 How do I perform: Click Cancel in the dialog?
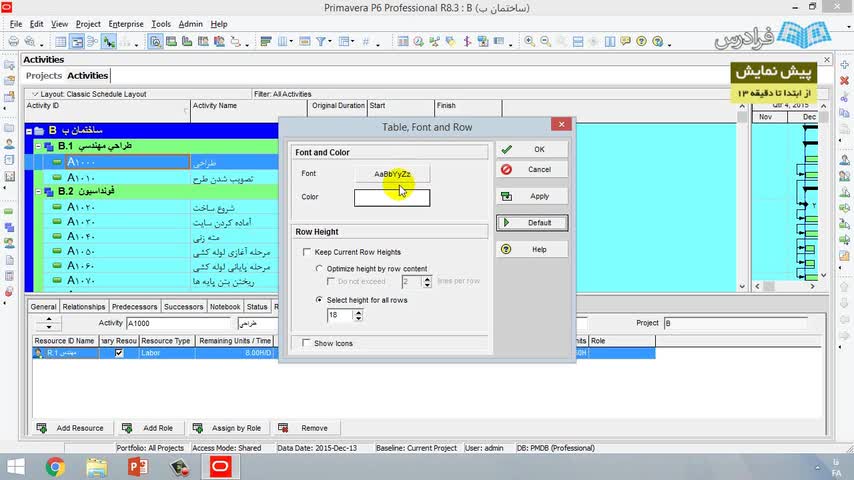(x=532, y=169)
